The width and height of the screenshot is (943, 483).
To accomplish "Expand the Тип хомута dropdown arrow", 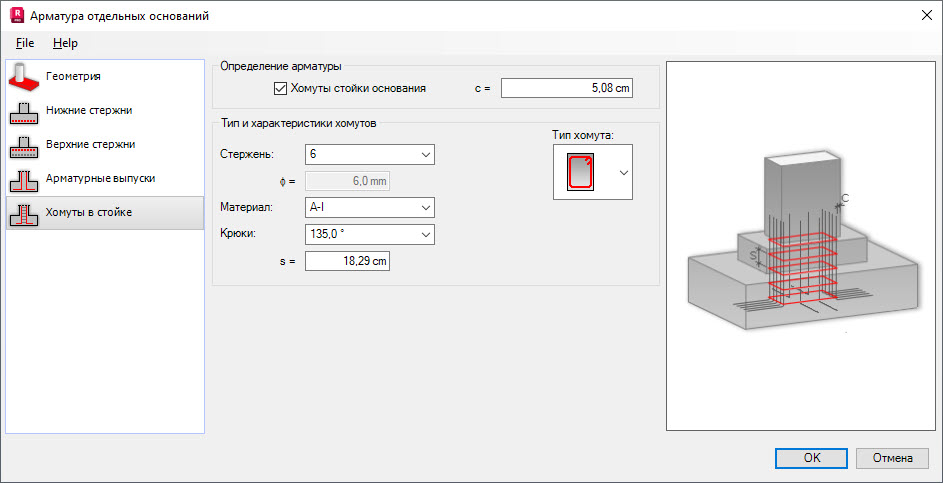I will 624,173.
